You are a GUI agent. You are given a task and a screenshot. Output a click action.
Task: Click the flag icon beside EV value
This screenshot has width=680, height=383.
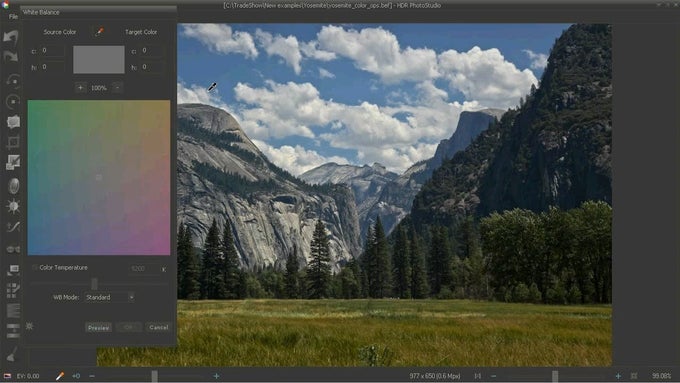pyautogui.click(x=7, y=376)
